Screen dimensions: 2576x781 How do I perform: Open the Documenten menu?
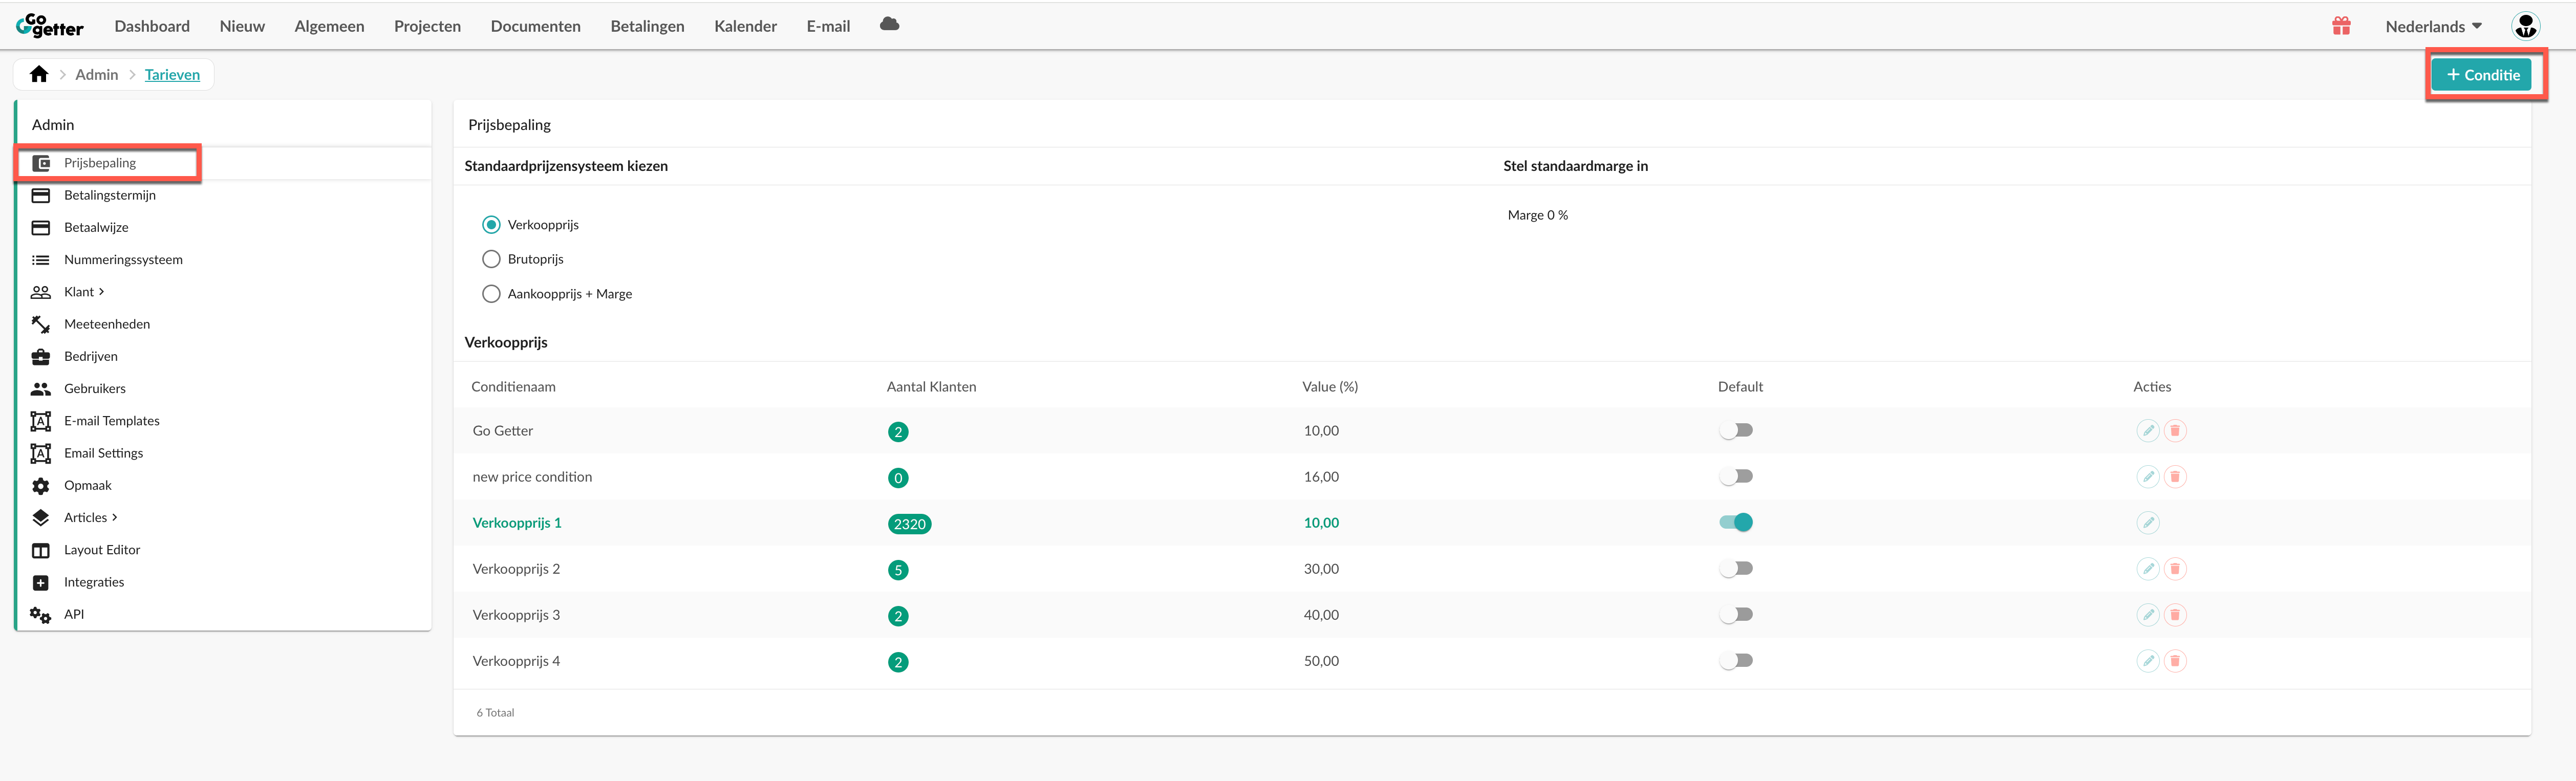tap(535, 26)
